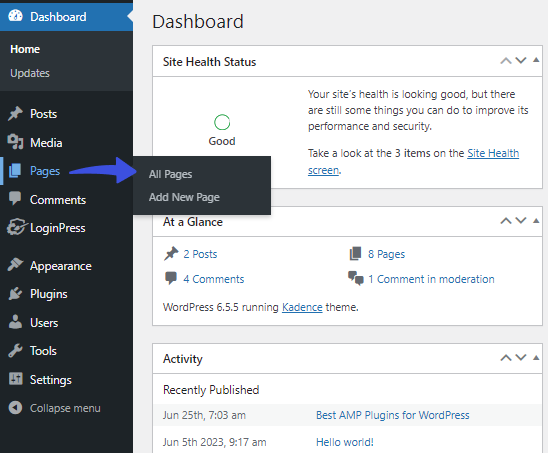Viewport: 548px width, 453px height.
Task: Open Pages menu label
Action: pos(45,171)
